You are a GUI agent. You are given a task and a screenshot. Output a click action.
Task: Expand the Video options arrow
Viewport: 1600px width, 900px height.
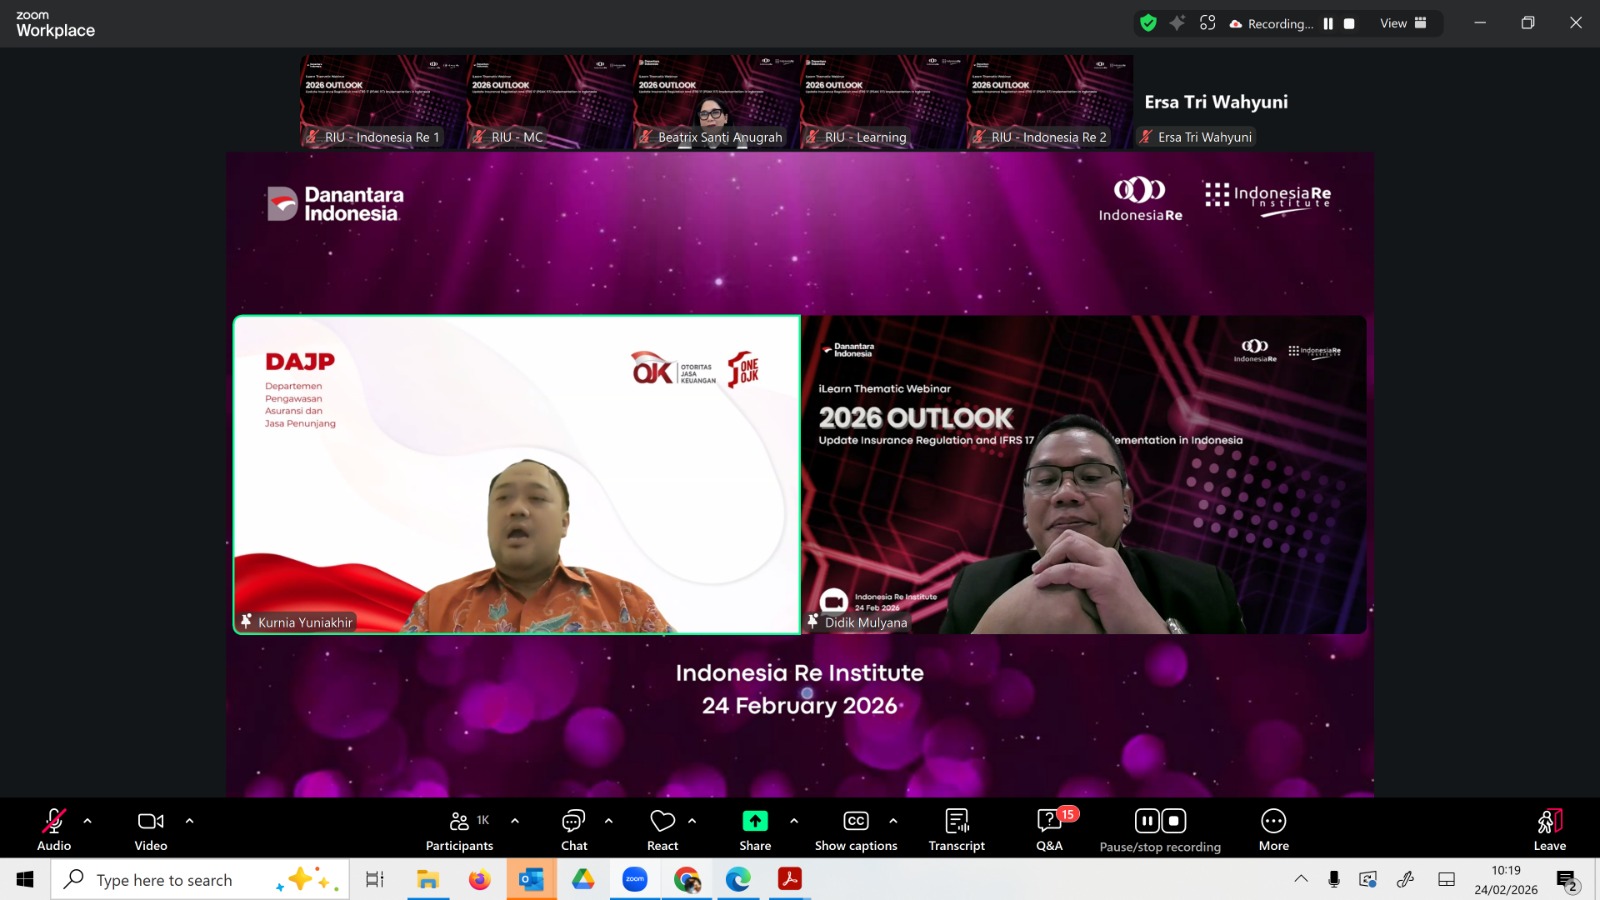pyautogui.click(x=190, y=821)
